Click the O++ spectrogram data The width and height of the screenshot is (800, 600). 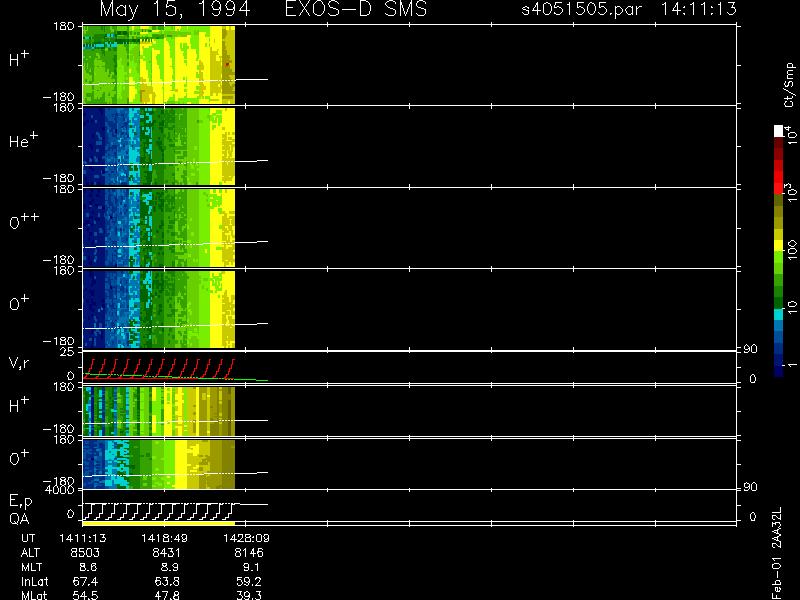[x=159, y=228]
